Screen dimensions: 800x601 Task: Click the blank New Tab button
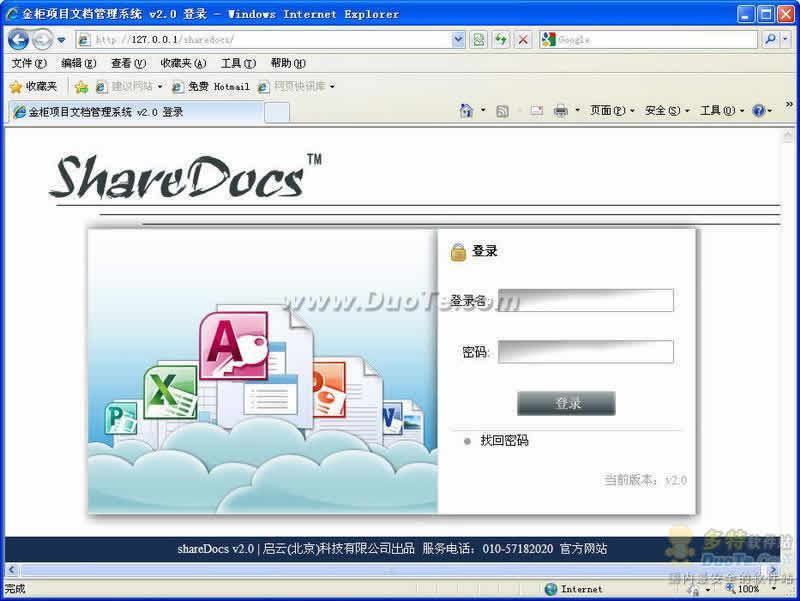277,112
